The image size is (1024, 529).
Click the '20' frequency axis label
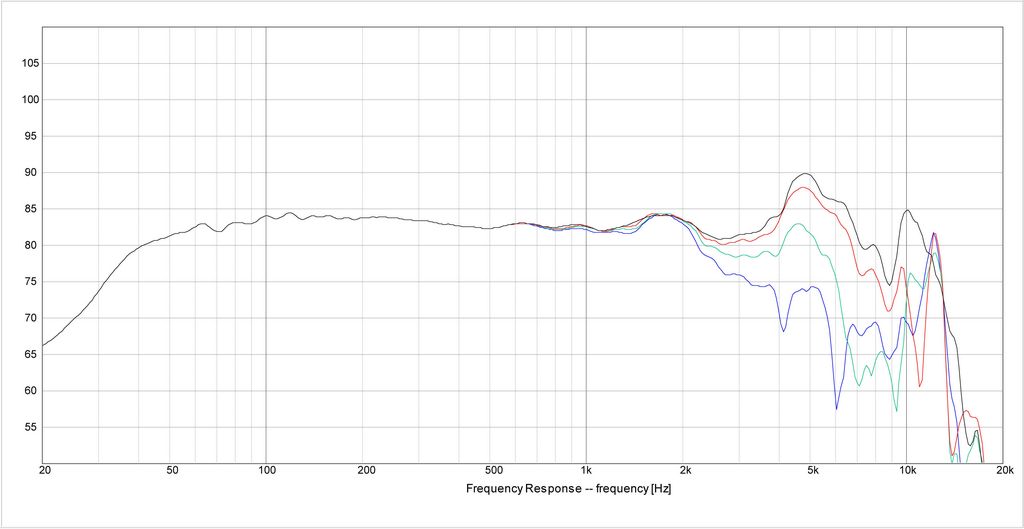click(46, 470)
